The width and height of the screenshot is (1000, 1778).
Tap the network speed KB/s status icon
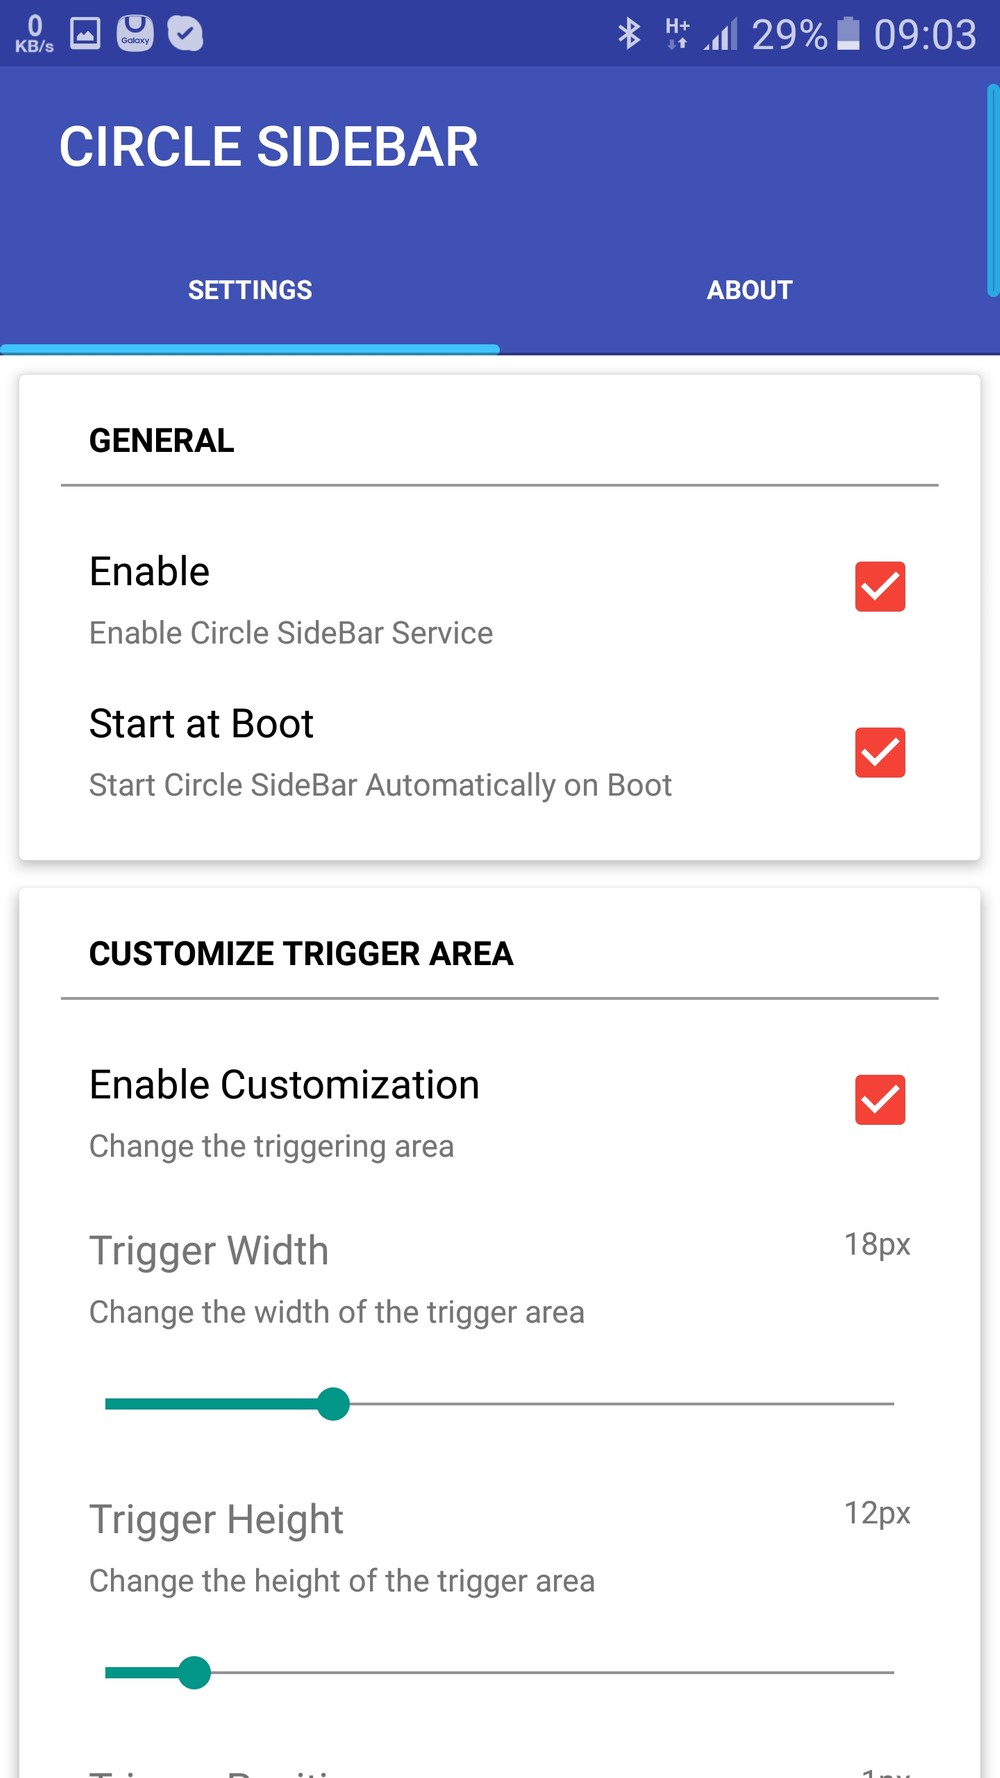(x=34, y=34)
